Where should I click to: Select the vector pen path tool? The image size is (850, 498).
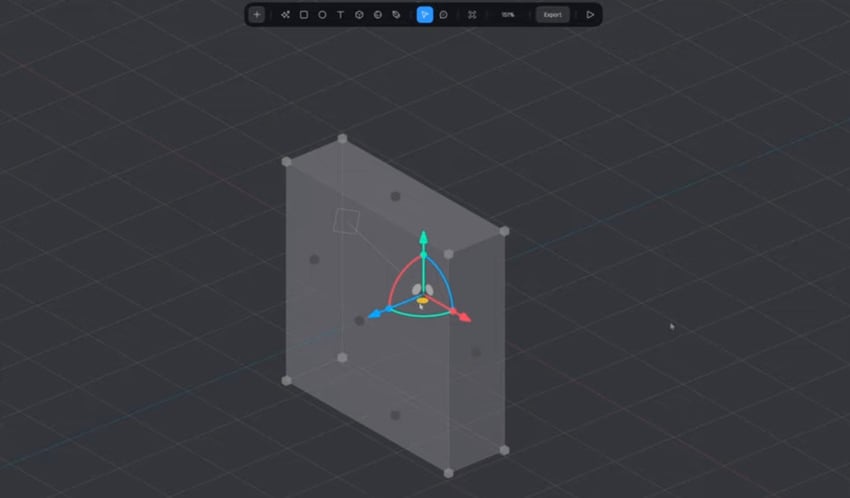pos(285,15)
